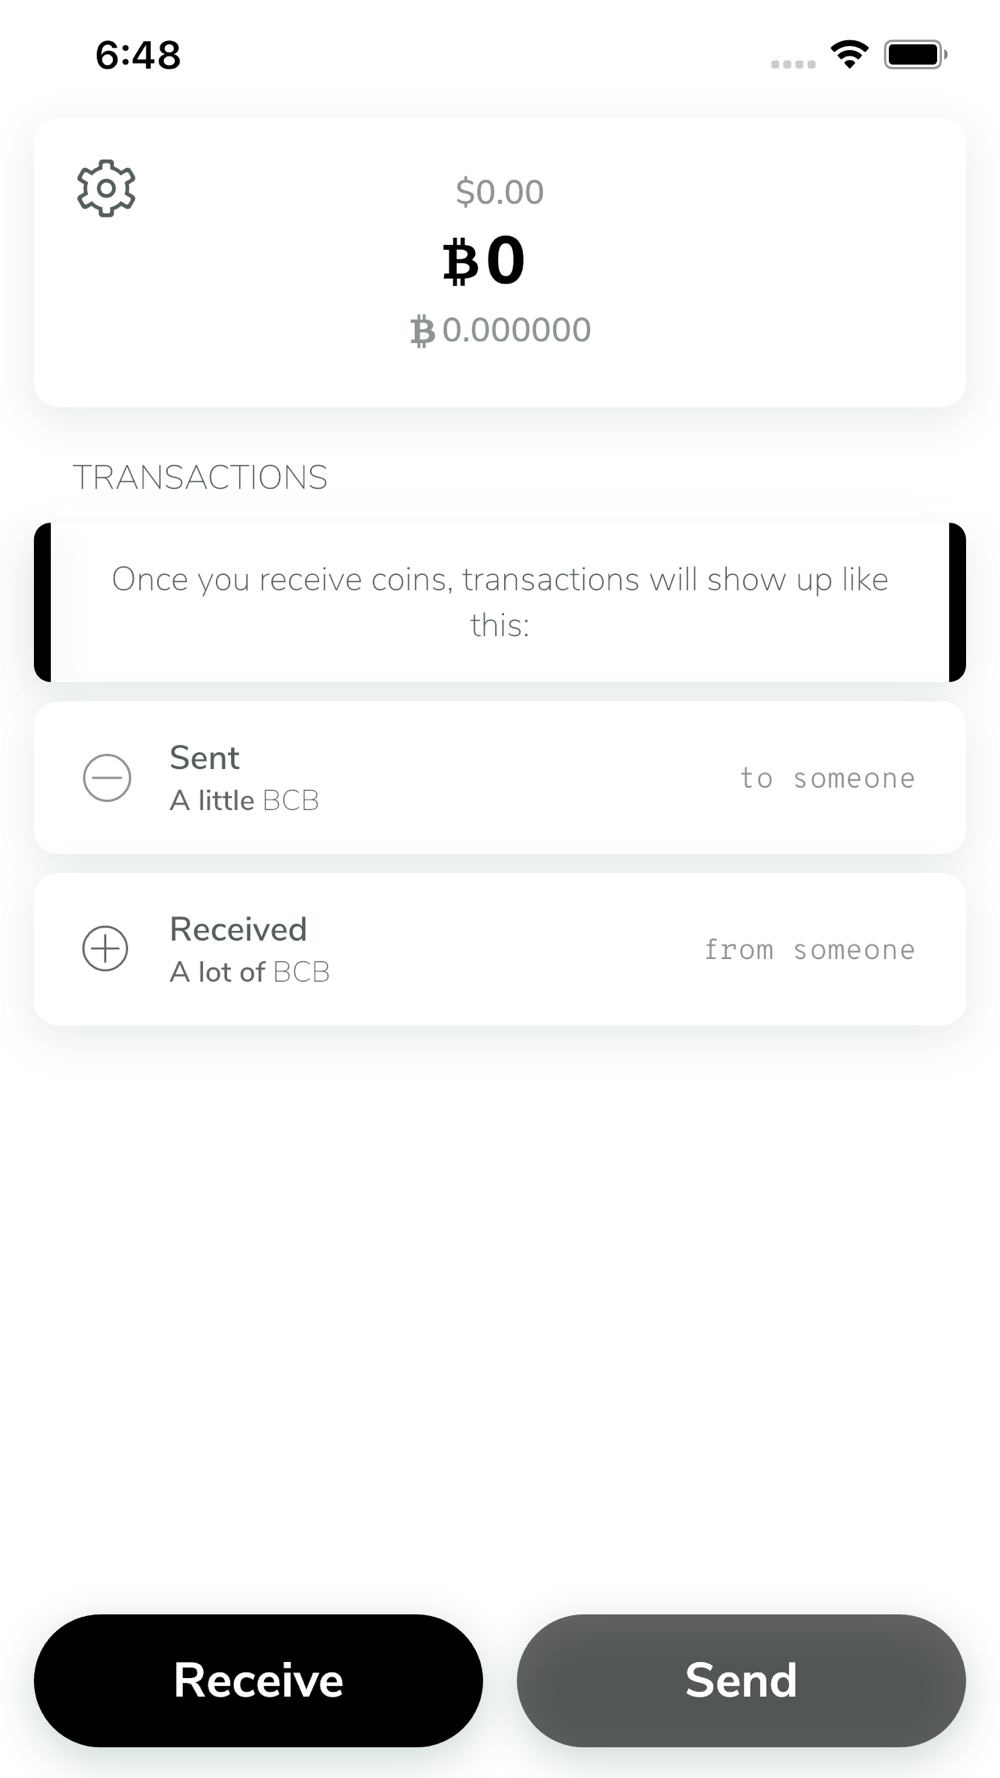This screenshot has height=1778, width=1000.
Task: Tap the plus circle icon on Received
Action: click(105, 949)
